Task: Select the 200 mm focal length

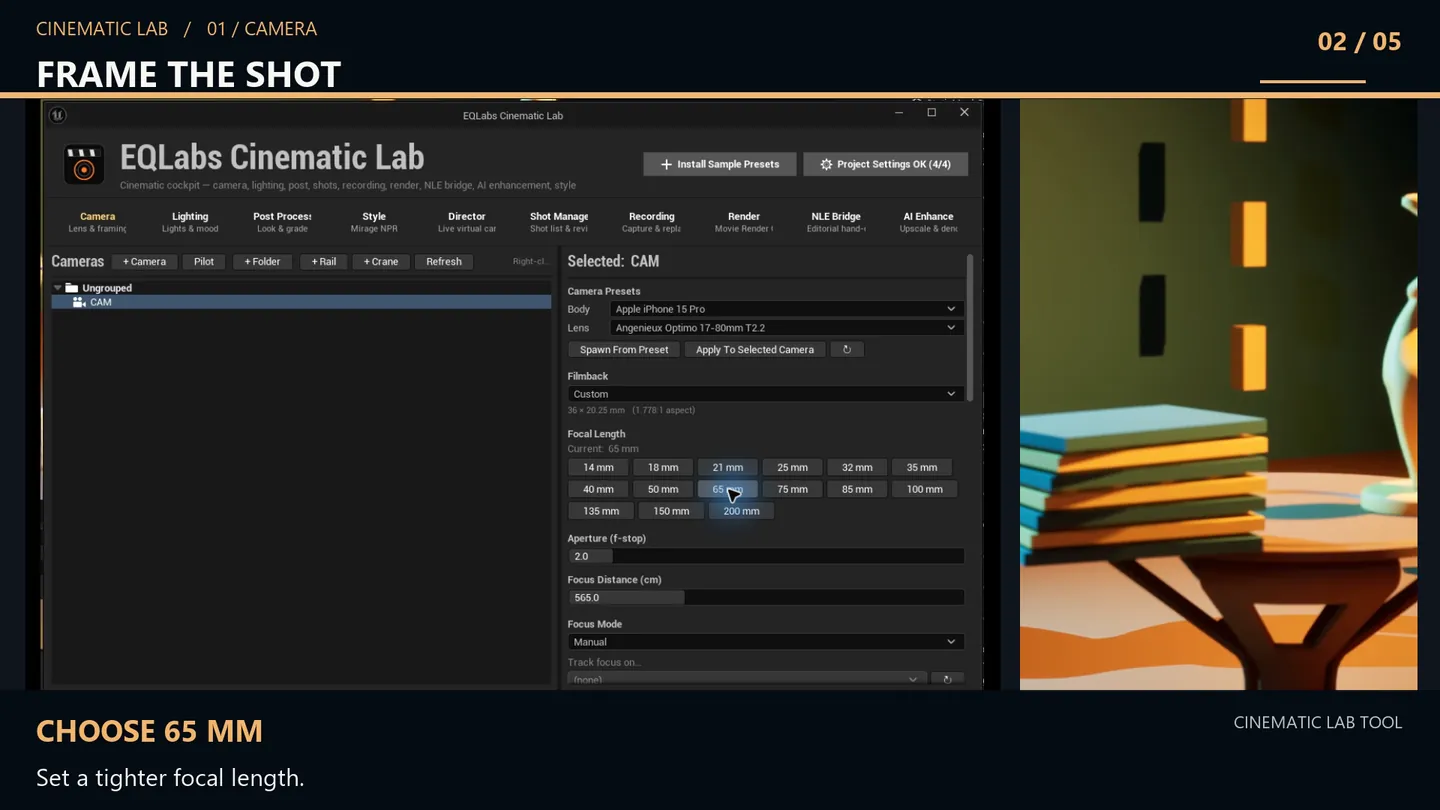Action: click(741, 511)
